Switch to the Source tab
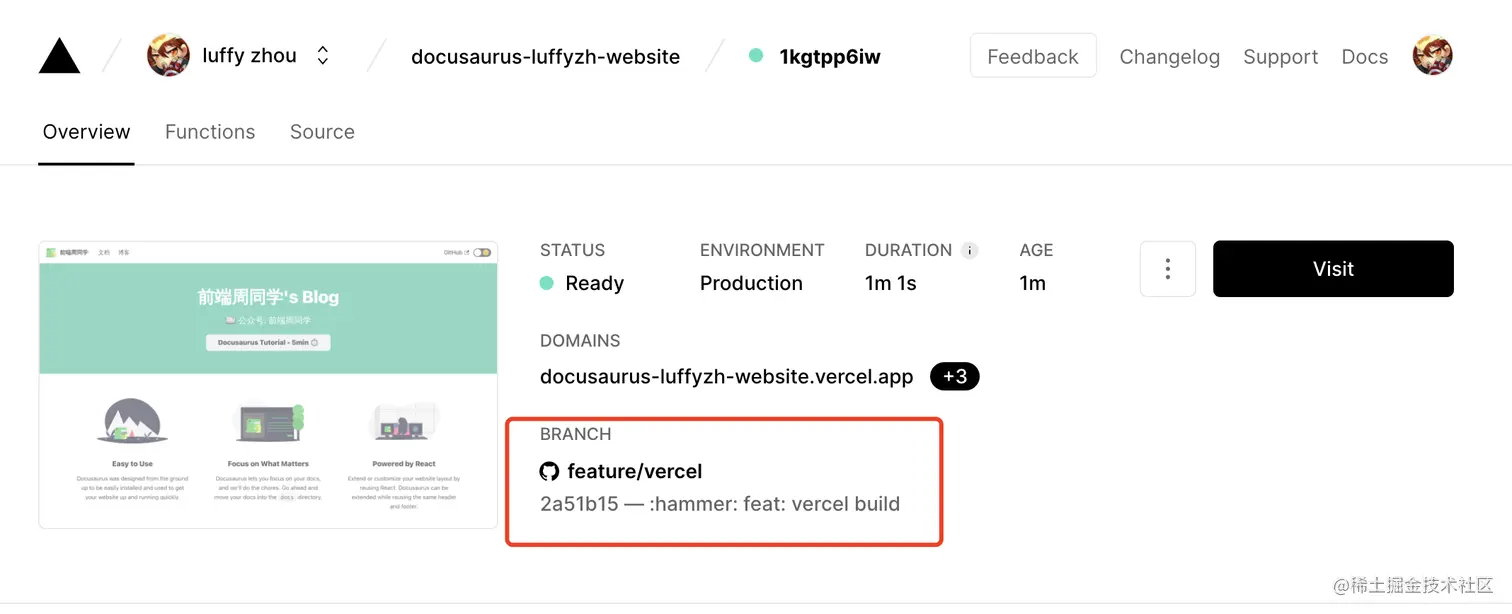This screenshot has width=1512, height=614. pos(322,132)
